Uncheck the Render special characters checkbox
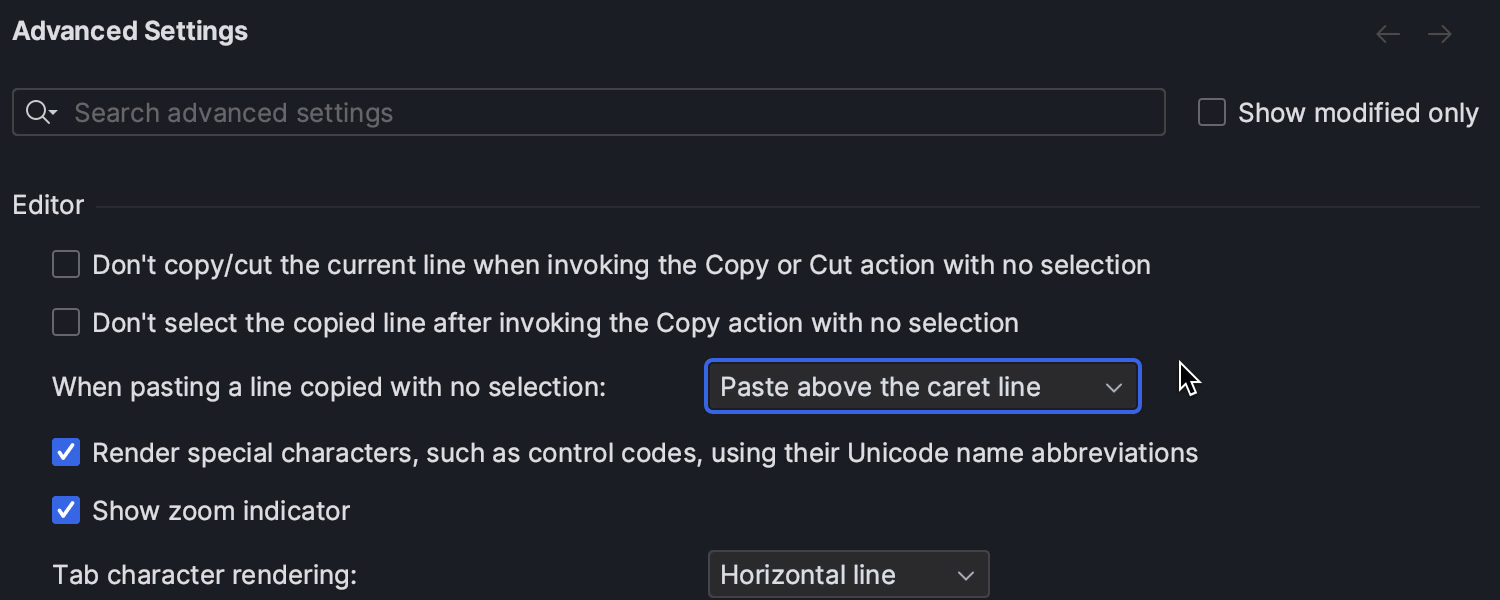The width and height of the screenshot is (1500, 600). point(66,453)
